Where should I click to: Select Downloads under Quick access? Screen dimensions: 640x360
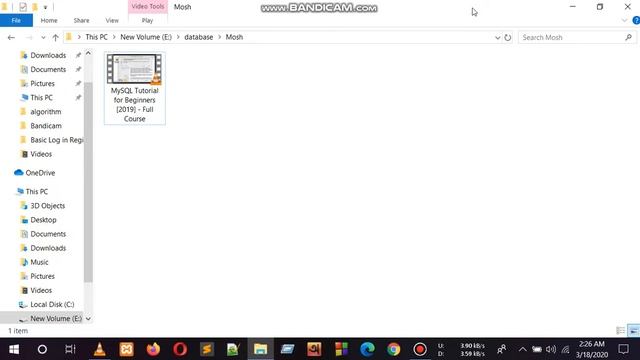pyautogui.click(x=48, y=55)
